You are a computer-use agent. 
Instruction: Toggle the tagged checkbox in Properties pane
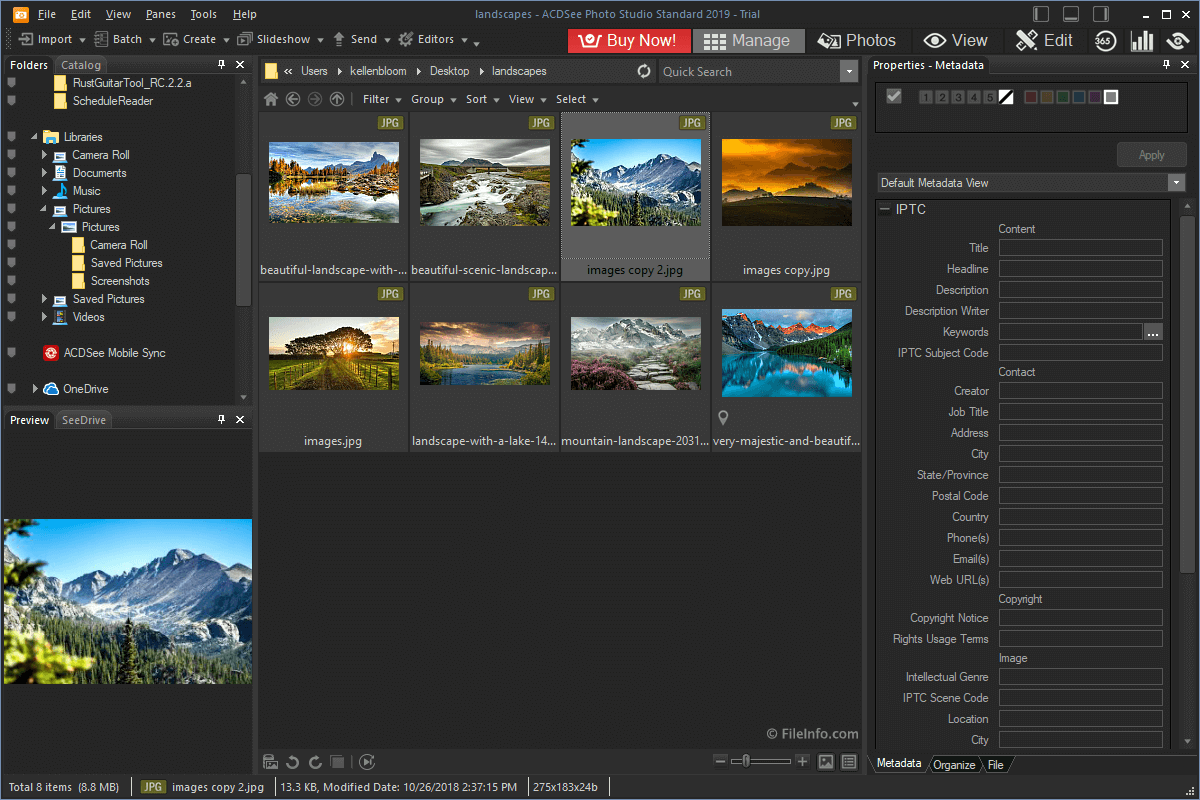pyautogui.click(x=894, y=96)
